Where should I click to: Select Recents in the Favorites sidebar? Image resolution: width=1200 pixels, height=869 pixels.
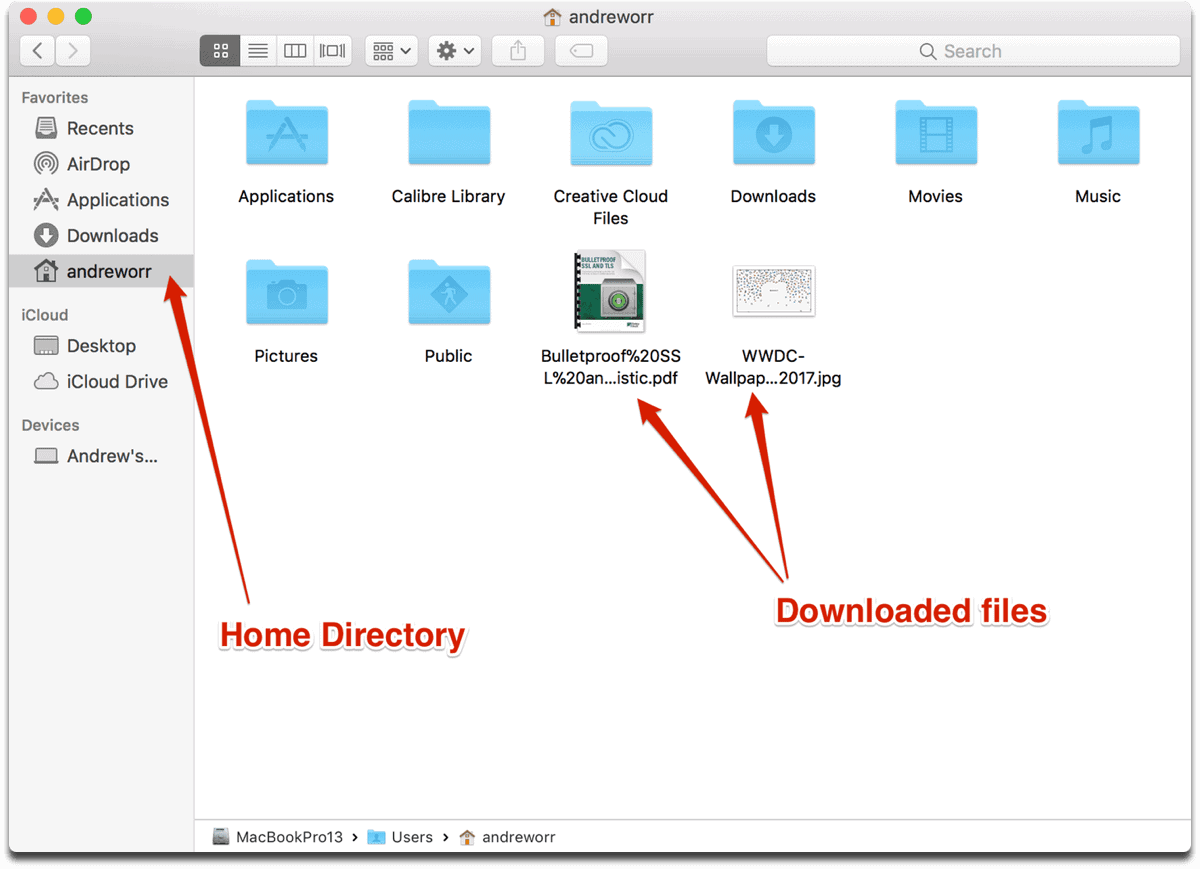100,128
